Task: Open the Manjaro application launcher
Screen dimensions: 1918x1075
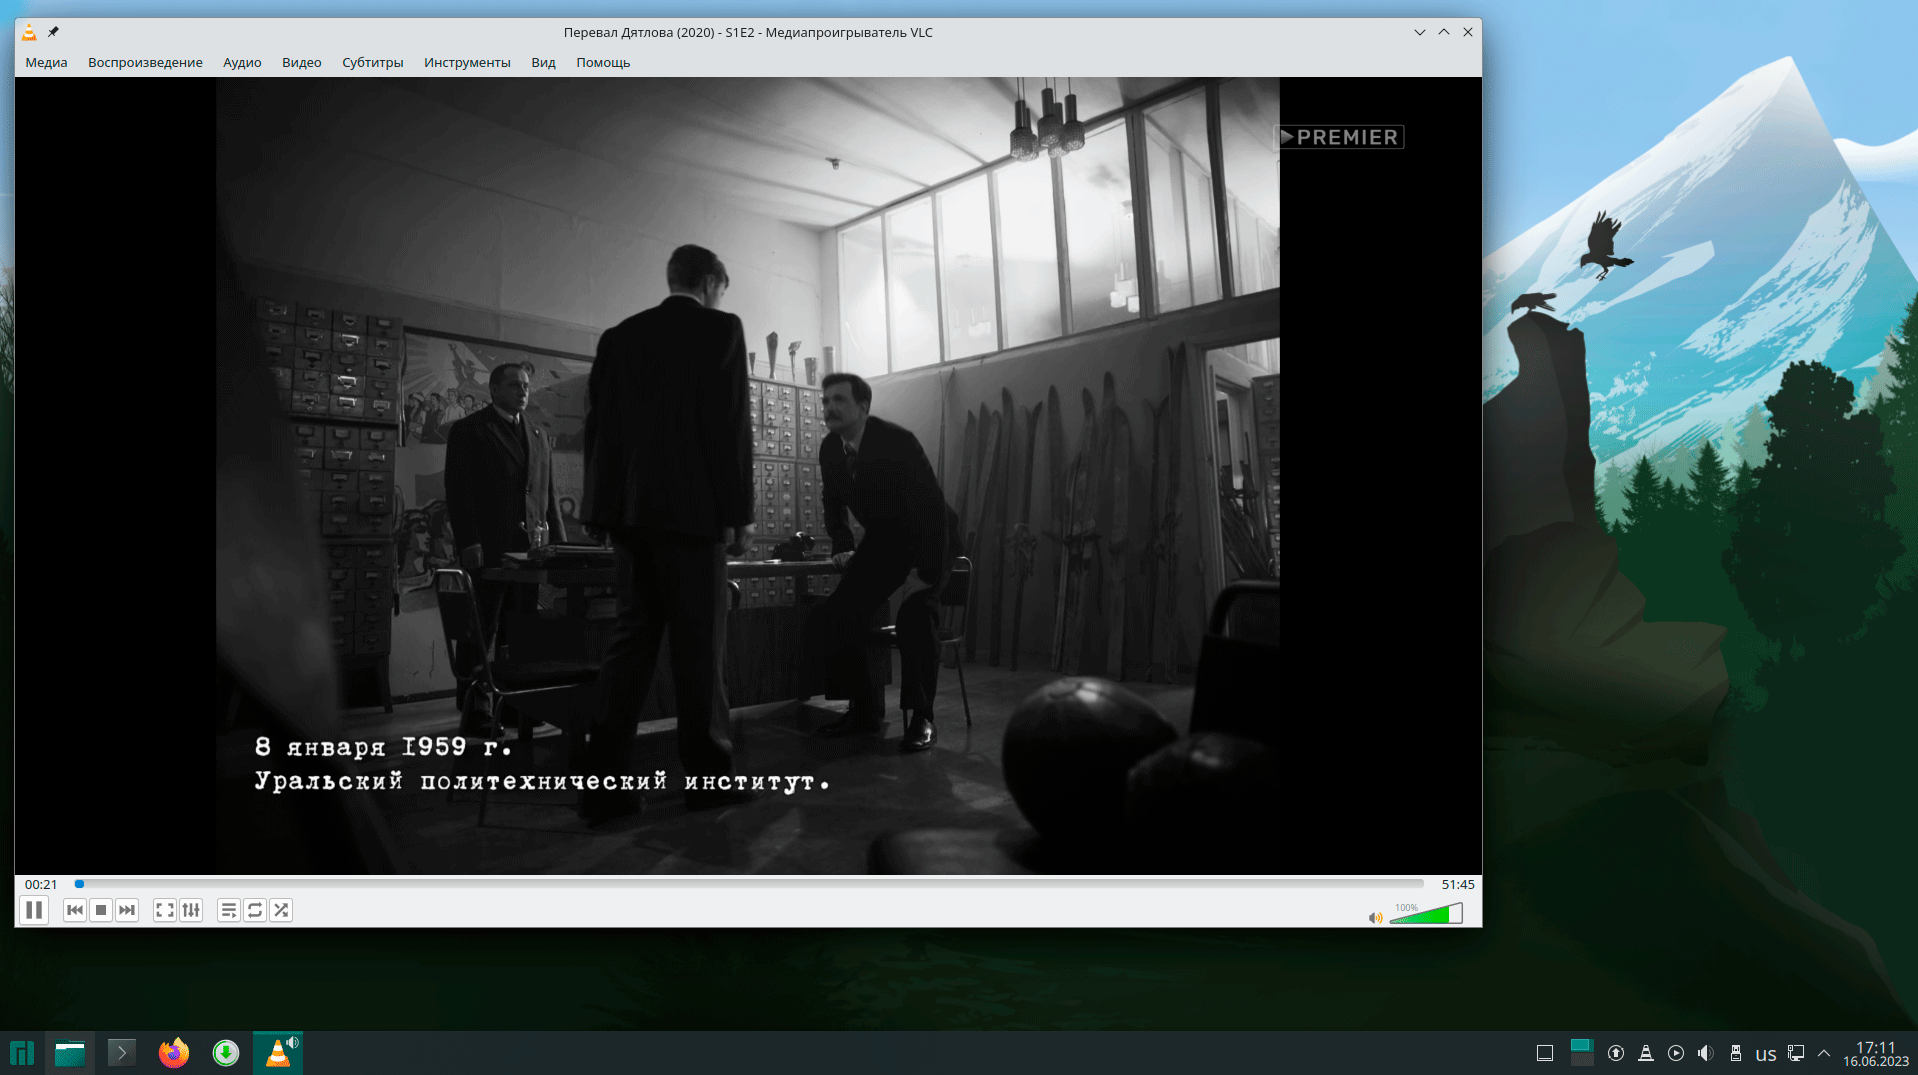Action: (x=22, y=1053)
